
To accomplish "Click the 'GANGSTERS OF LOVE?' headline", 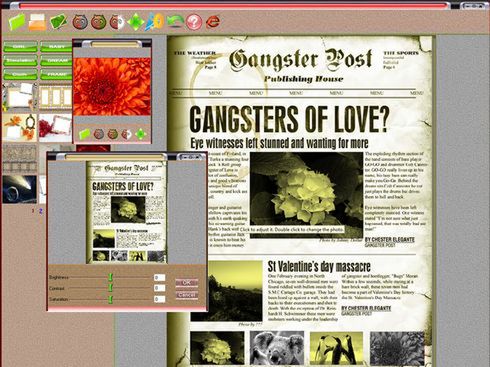I will tap(289, 119).
